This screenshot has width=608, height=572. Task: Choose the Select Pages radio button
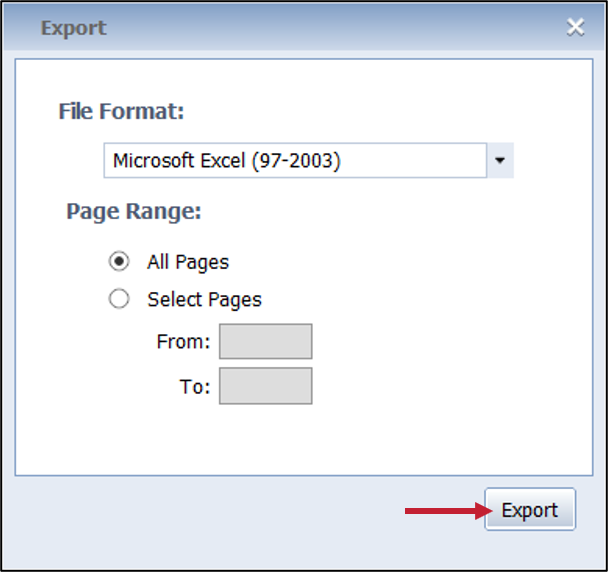click(x=119, y=299)
